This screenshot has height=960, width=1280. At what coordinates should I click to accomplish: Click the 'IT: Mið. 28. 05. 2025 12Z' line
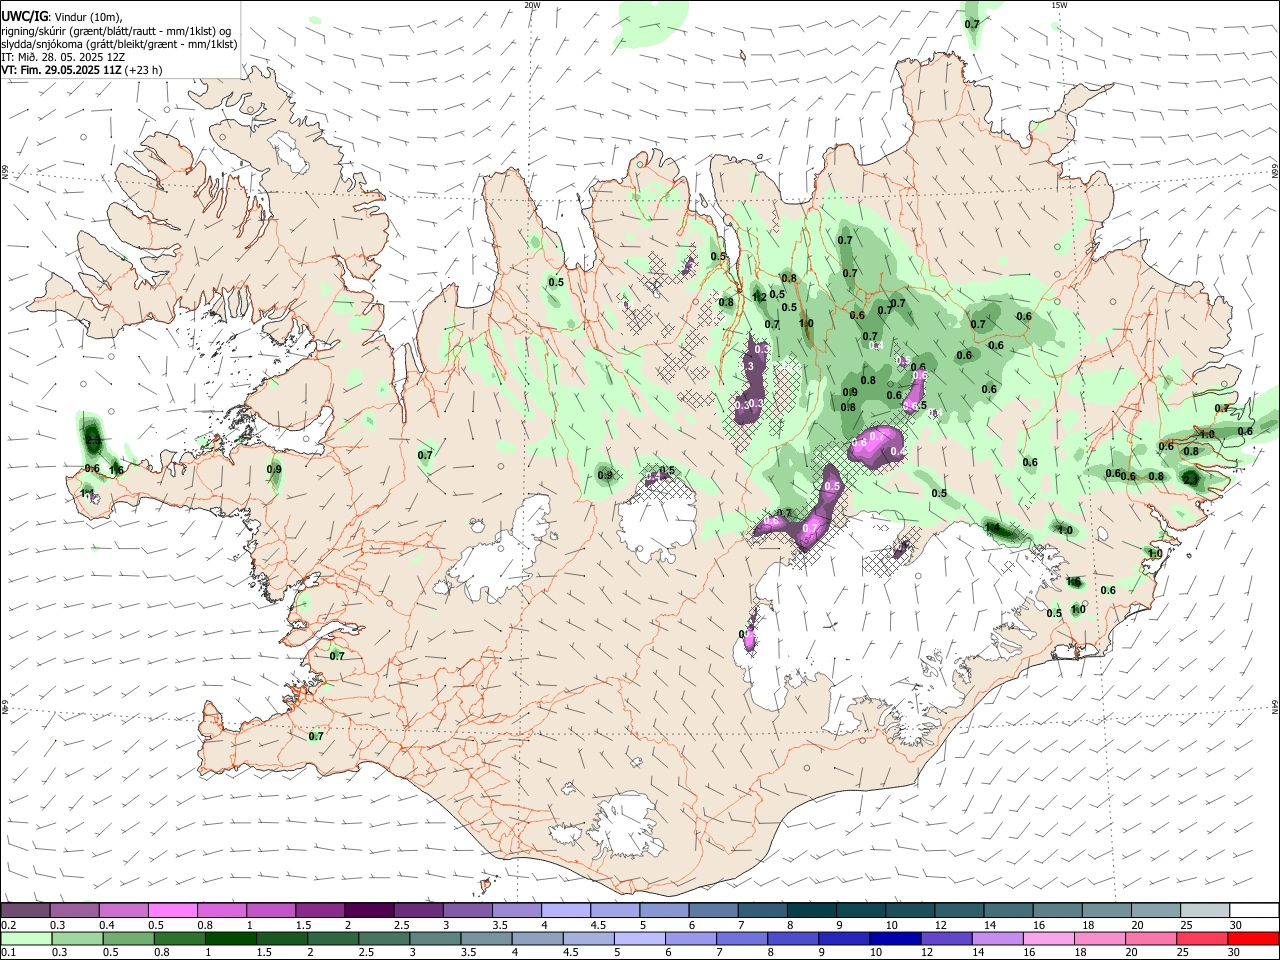63,57
